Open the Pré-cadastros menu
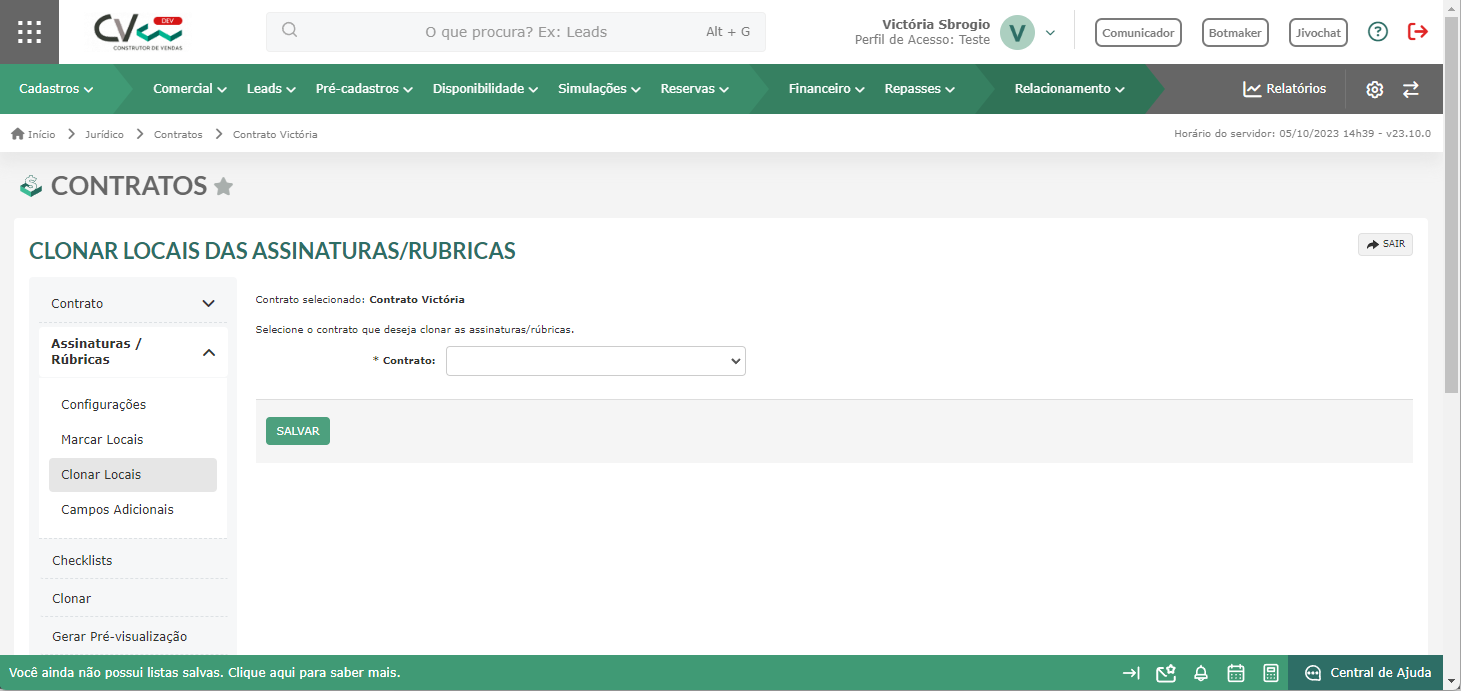1461x691 pixels. [364, 89]
